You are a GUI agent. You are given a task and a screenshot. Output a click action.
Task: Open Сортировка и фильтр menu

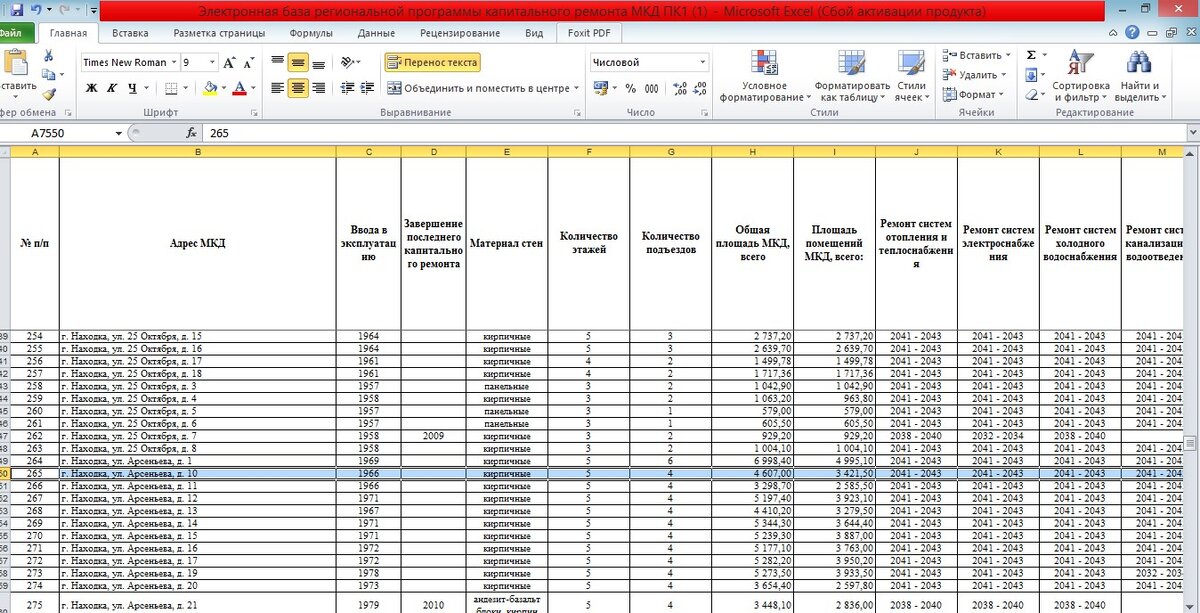[x=1081, y=75]
